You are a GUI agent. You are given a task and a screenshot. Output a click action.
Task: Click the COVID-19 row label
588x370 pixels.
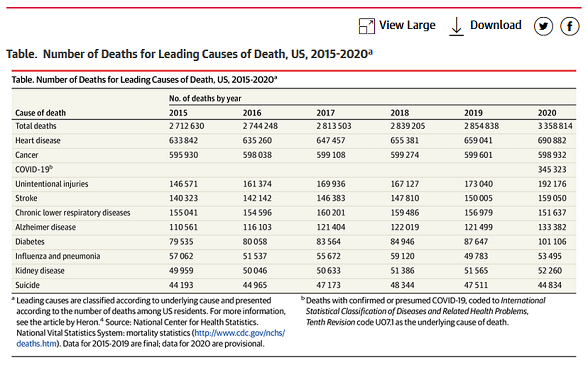(x=34, y=169)
